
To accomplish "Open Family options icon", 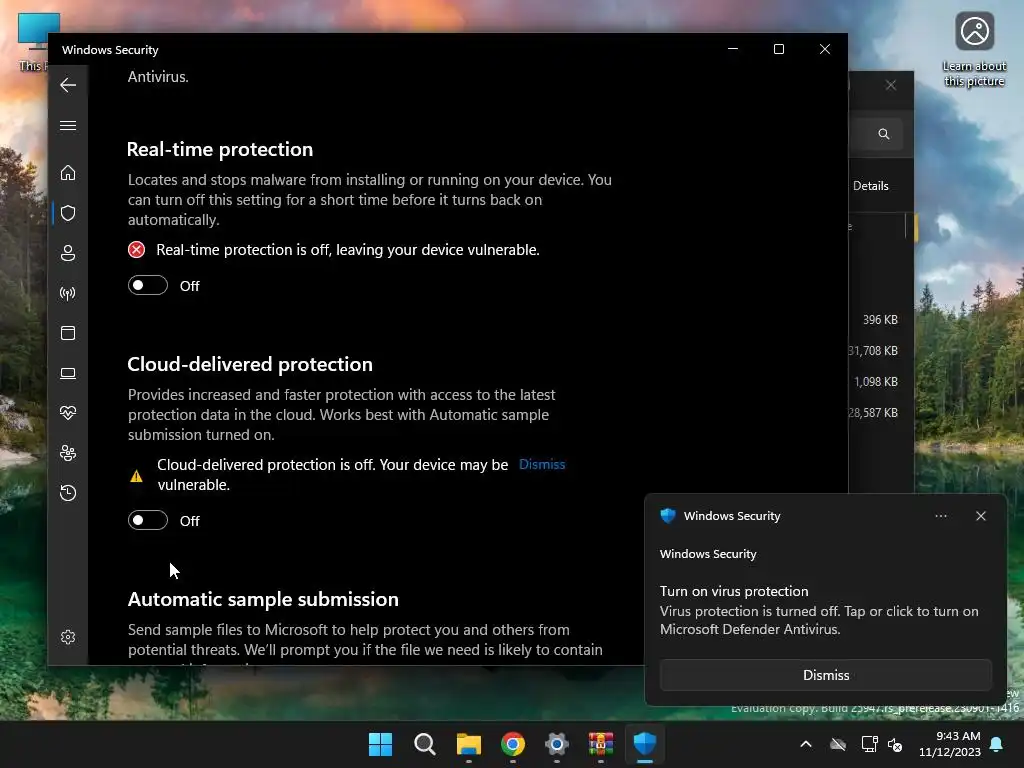I will 68,453.
